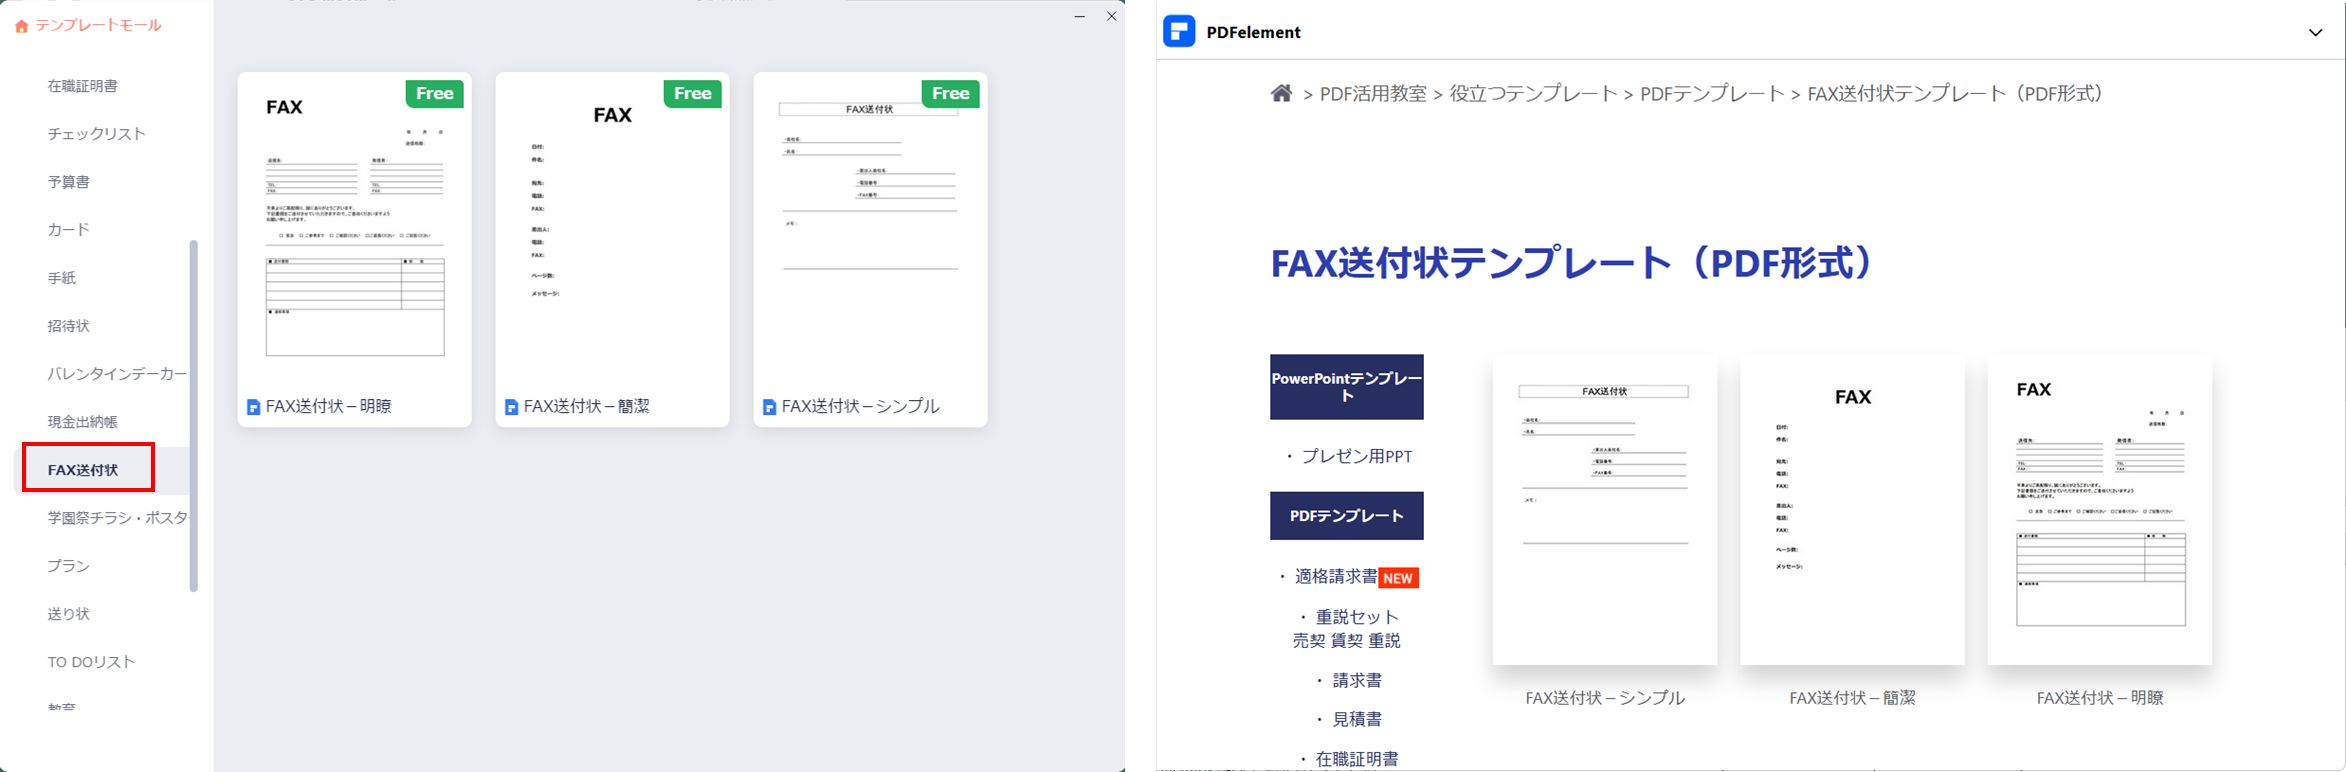Open 見積書 link in webpage list
2346x772 pixels.
[1357, 720]
